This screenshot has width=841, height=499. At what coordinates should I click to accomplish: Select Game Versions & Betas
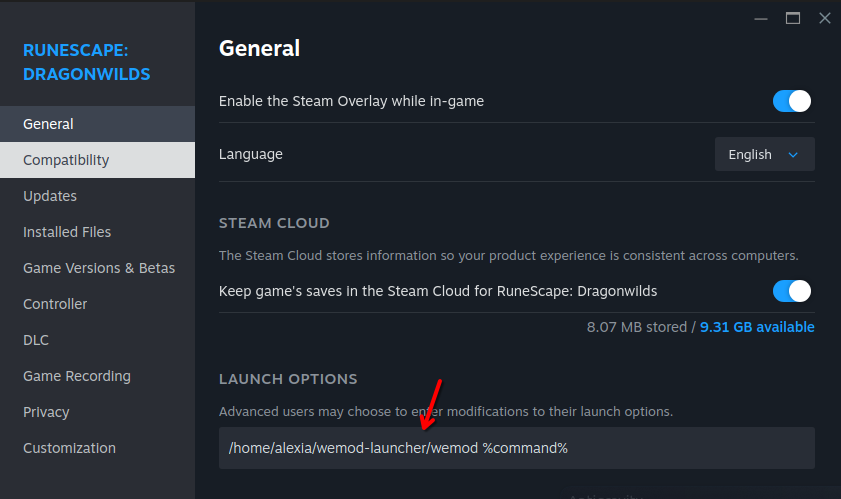tap(99, 268)
